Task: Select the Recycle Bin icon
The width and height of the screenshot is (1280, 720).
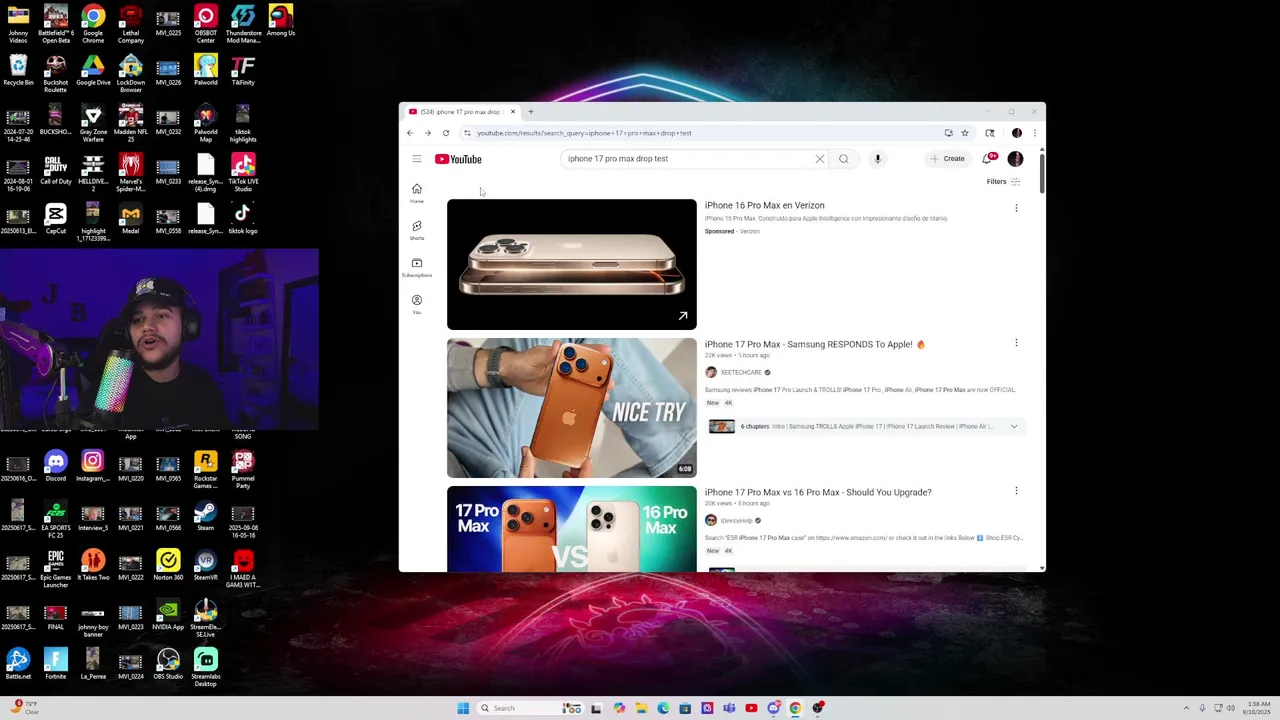Action: pyautogui.click(x=18, y=70)
